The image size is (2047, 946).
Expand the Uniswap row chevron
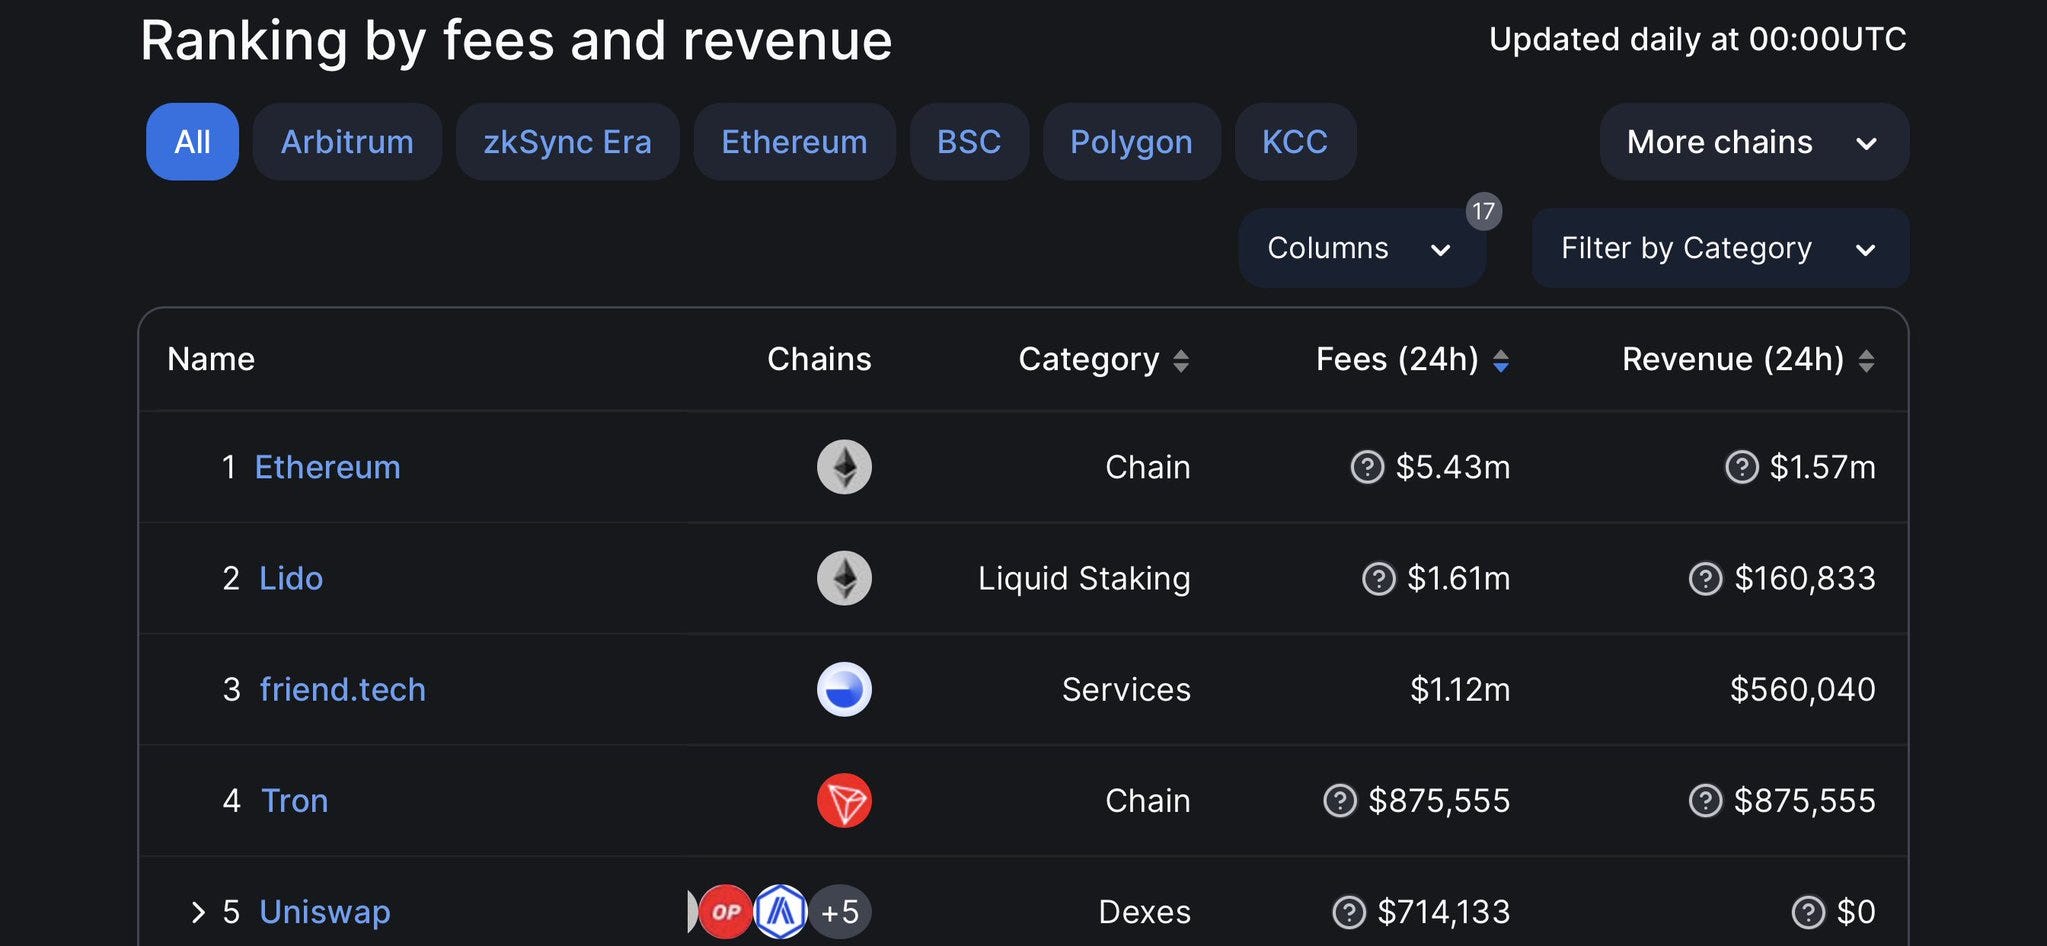tap(197, 912)
